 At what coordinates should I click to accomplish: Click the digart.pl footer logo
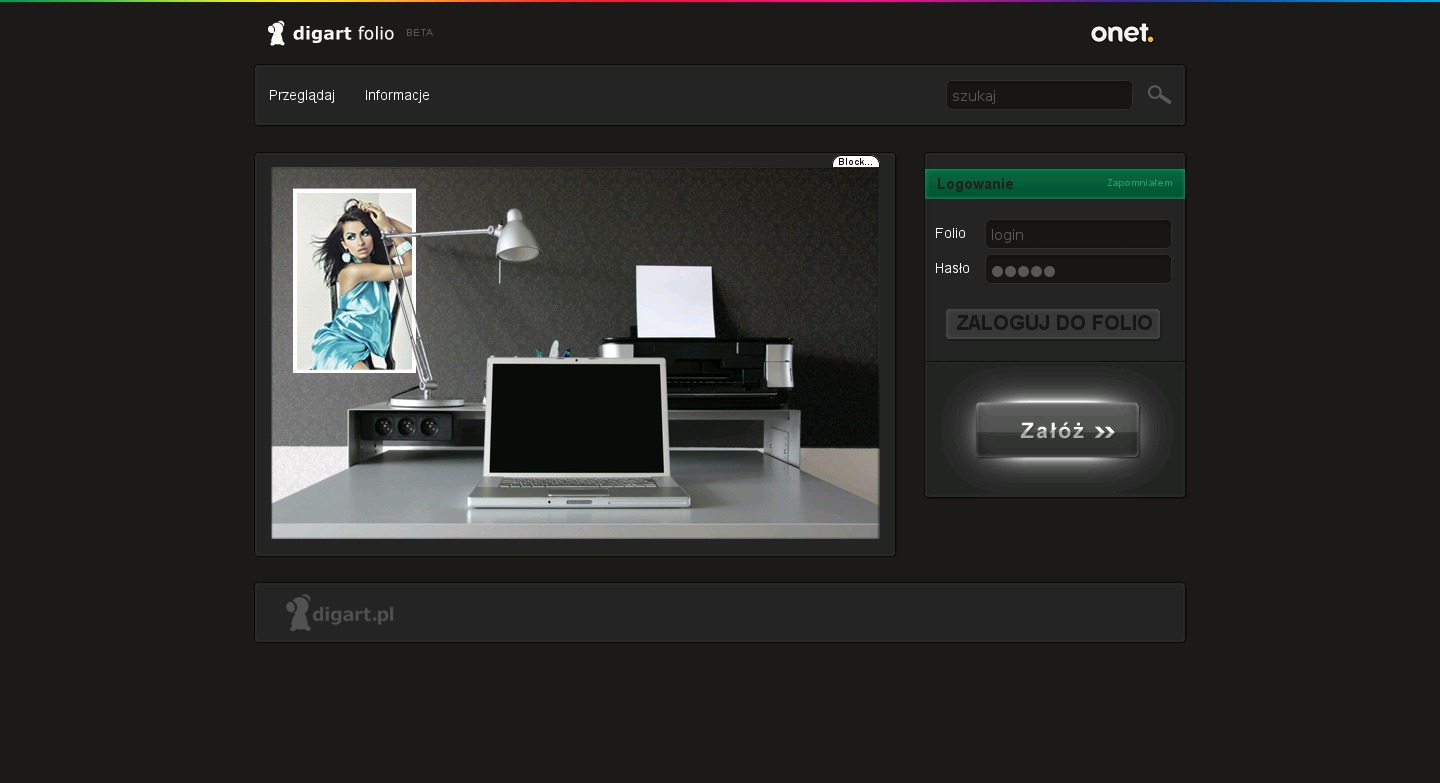coord(340,613)
